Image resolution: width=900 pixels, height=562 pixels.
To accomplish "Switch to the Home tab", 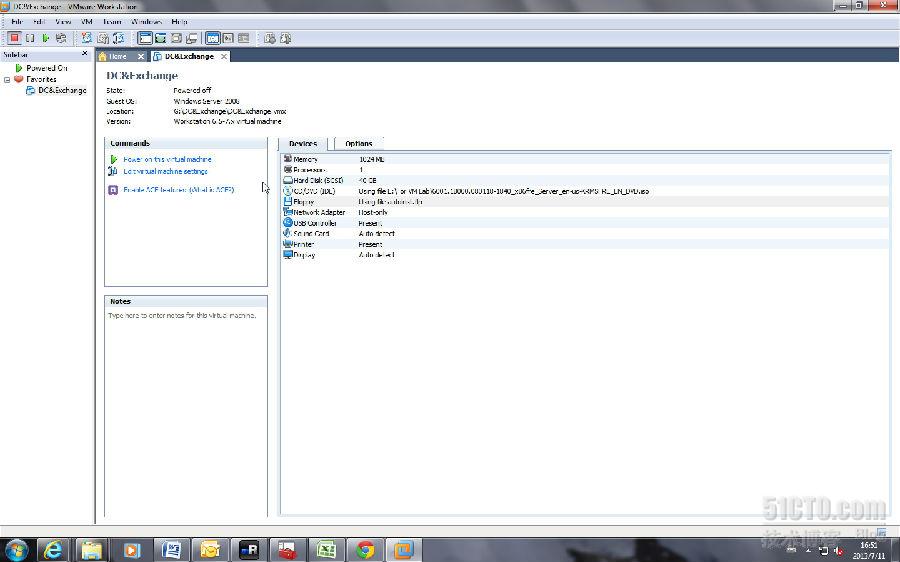I will [117, 56].
